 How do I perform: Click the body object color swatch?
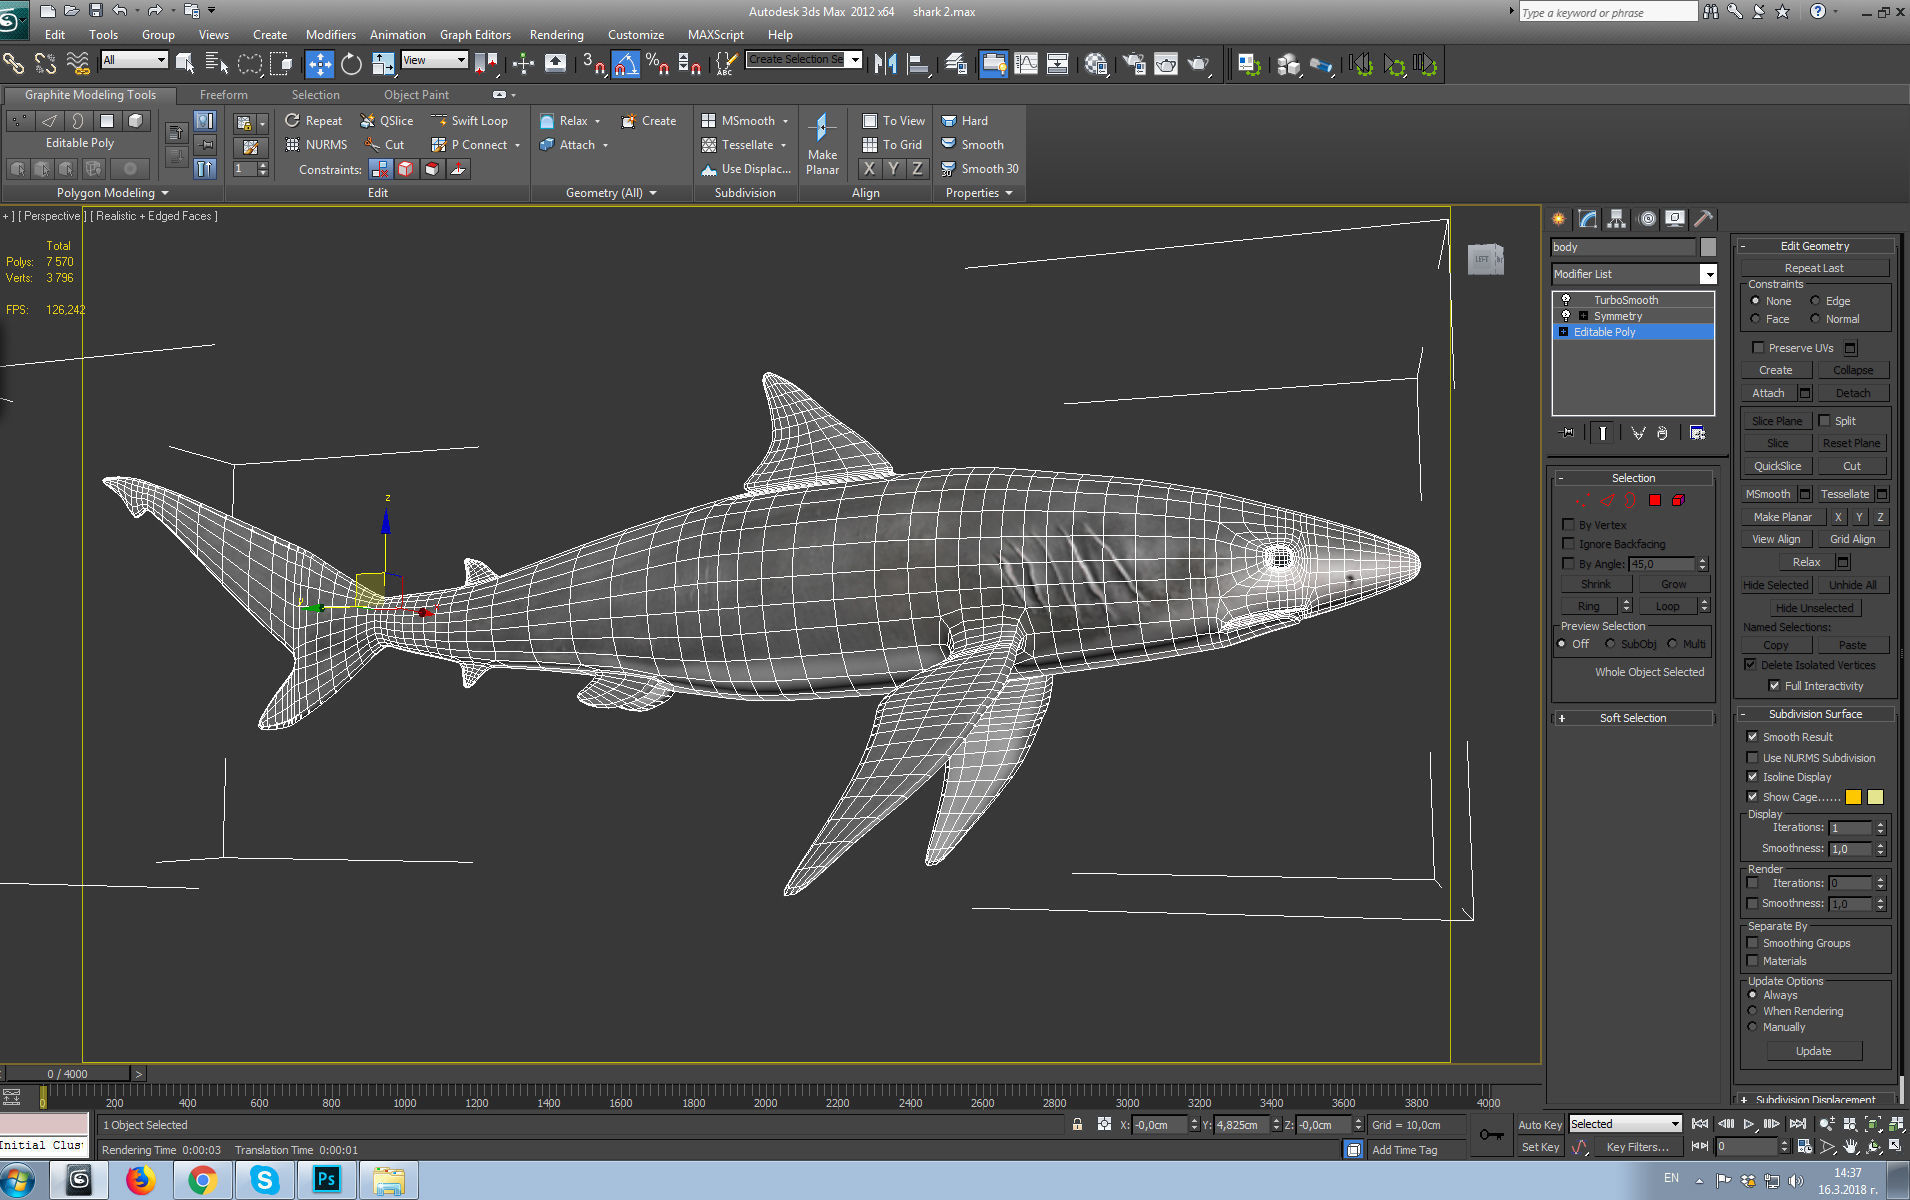coord(1708,247)
